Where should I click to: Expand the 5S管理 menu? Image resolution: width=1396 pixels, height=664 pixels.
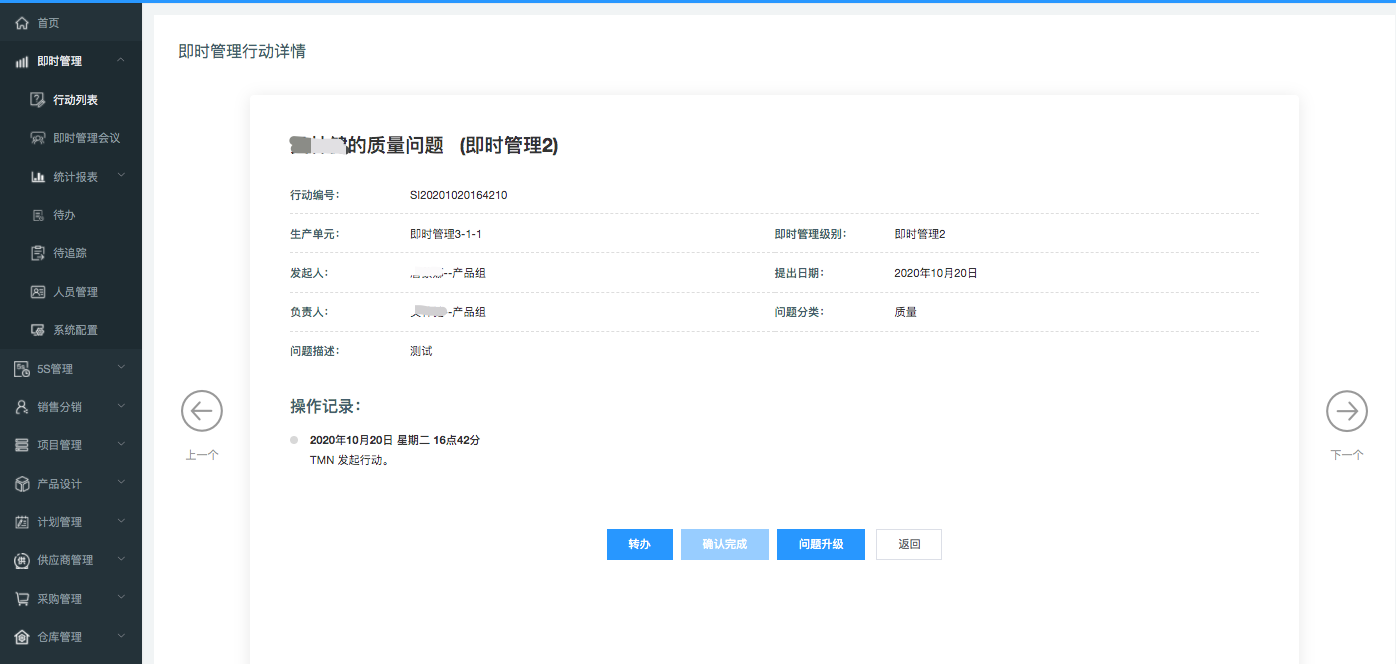point(121,368)
